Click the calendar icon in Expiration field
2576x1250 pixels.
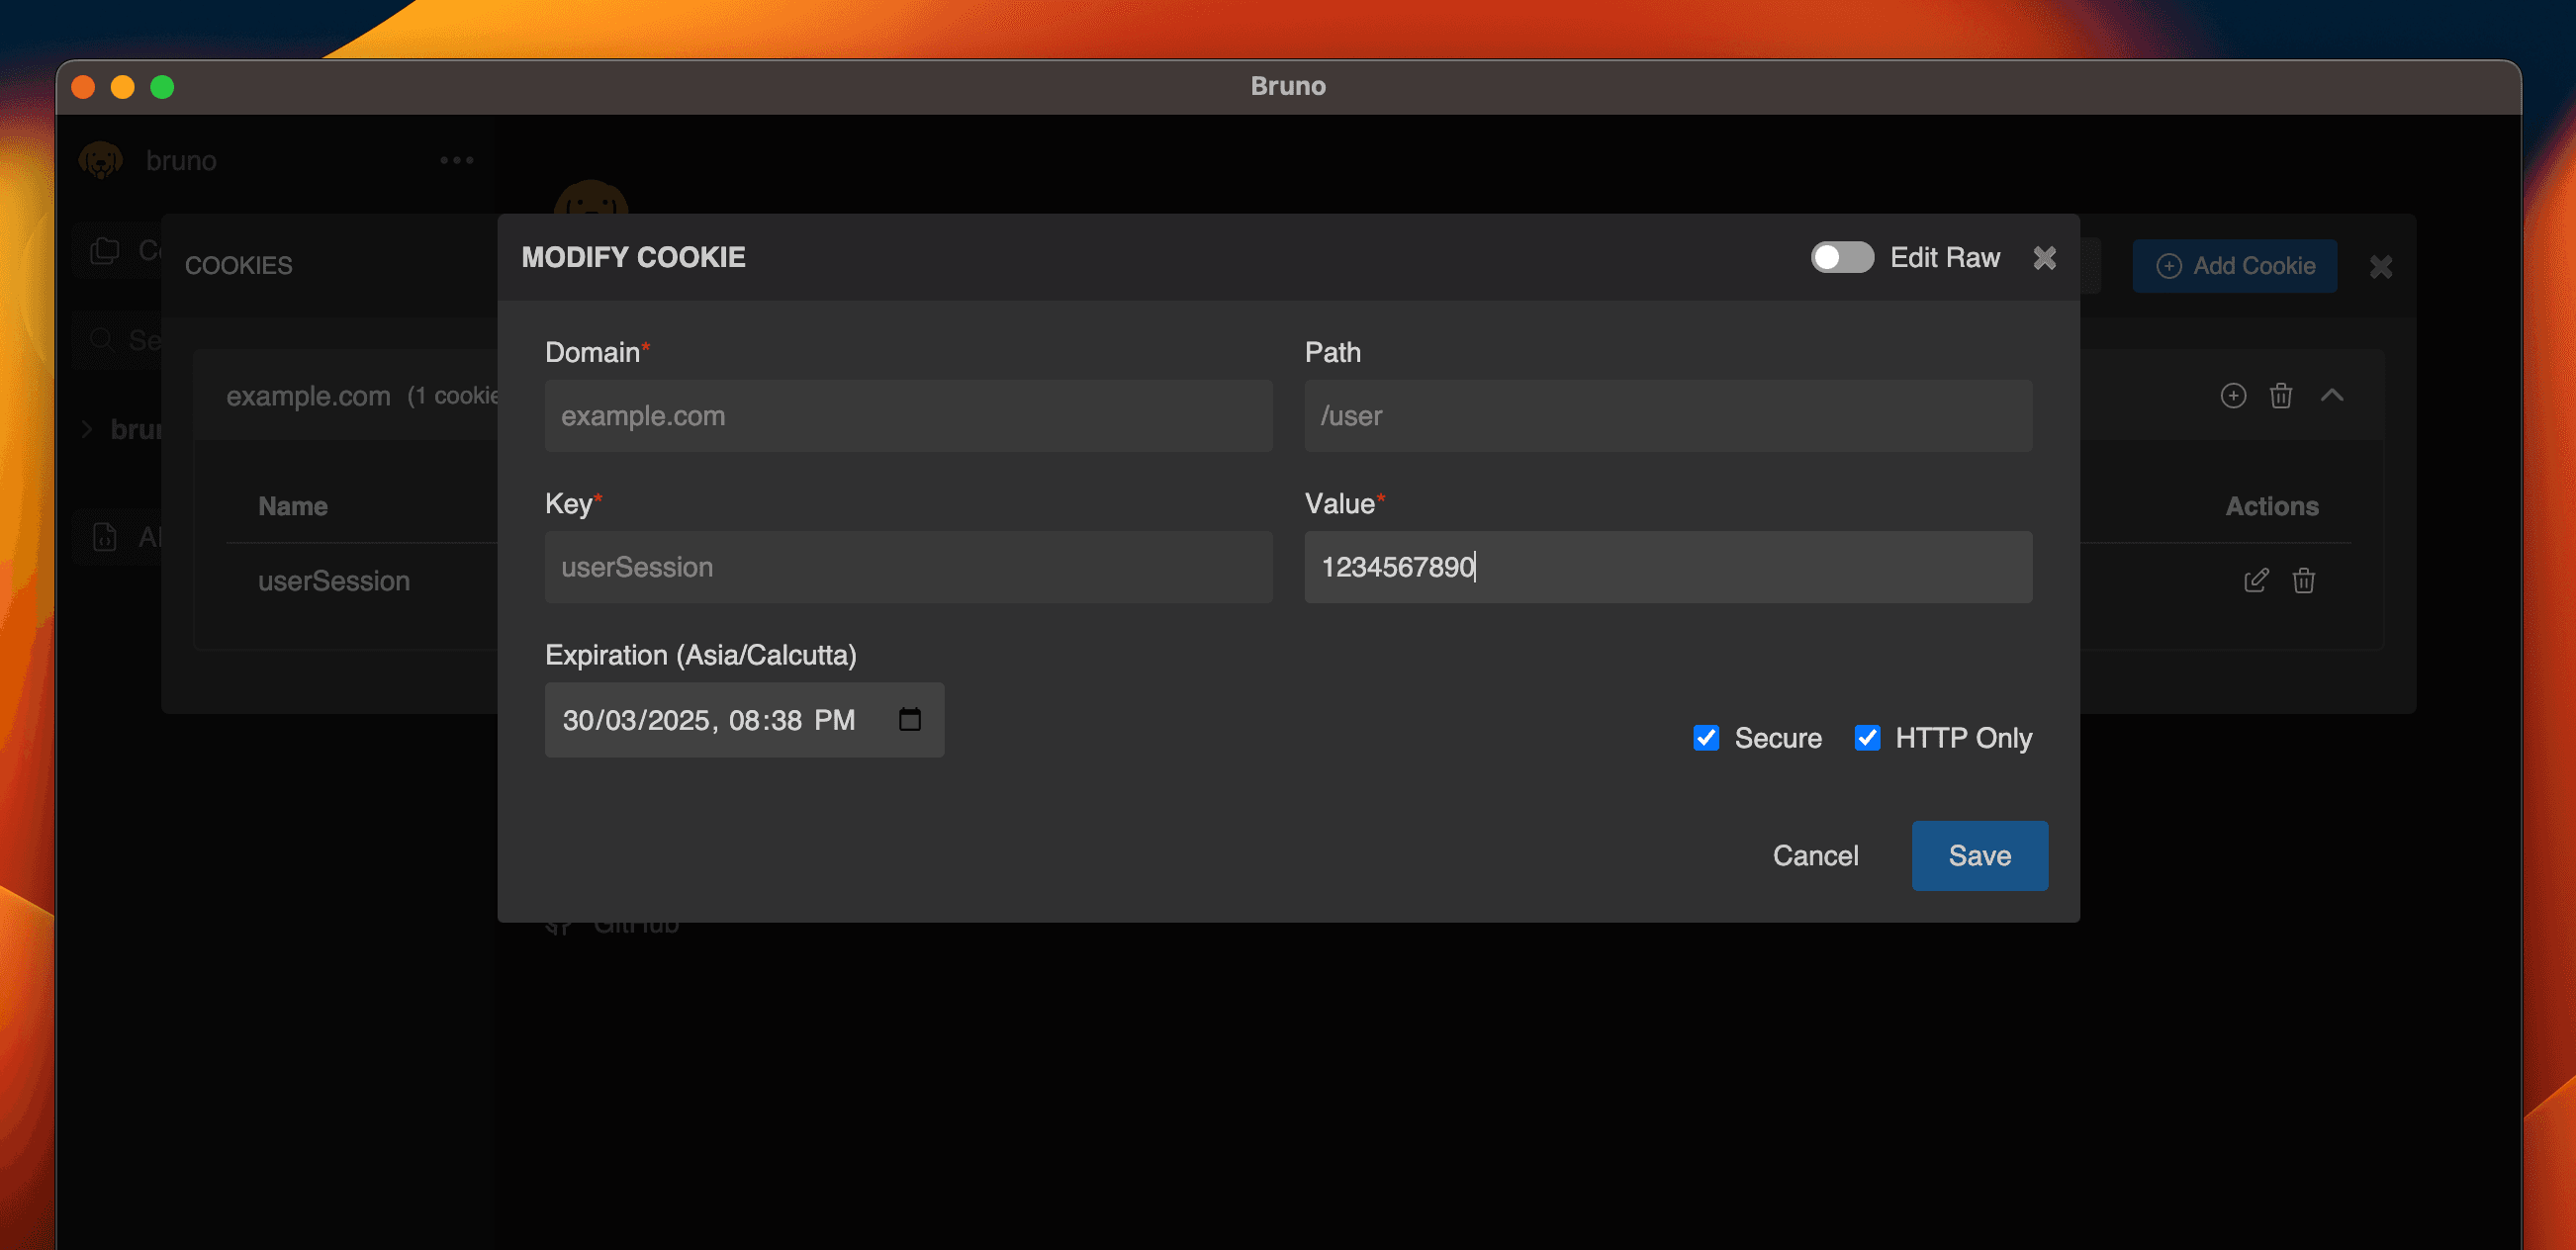pyautogui.click(x=909, y=719)
